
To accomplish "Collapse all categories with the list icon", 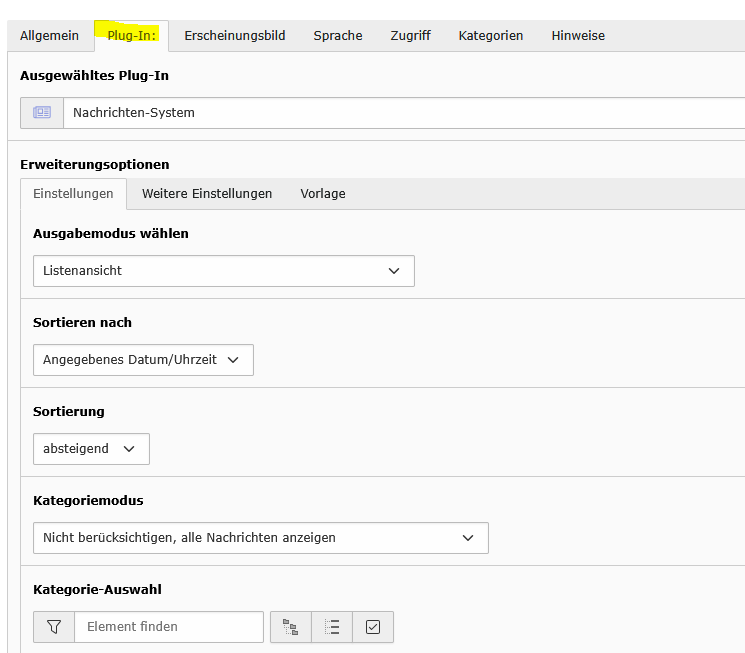I will pos(332,627).
